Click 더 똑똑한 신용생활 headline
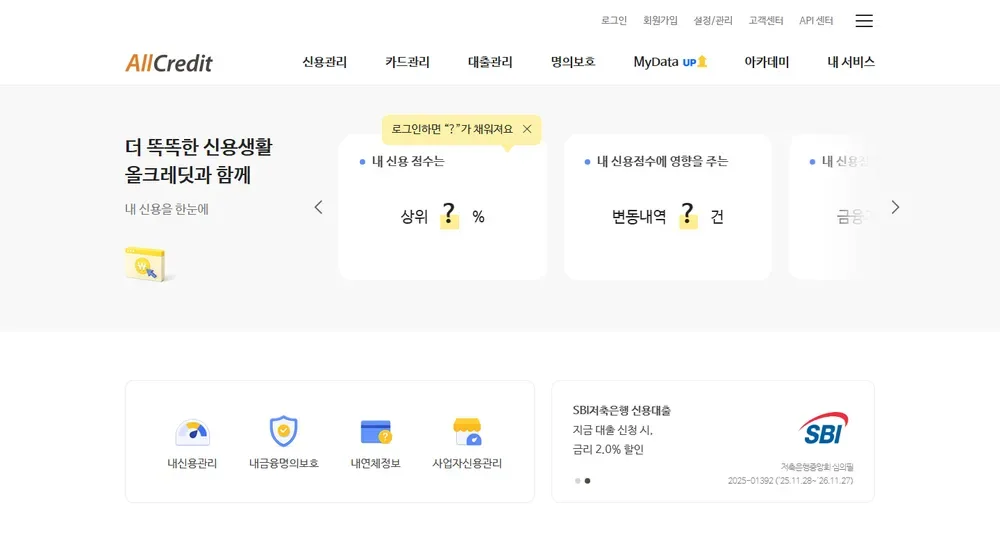The width and height of the screenshot is (1000, 542). click(x=198, y=147)
